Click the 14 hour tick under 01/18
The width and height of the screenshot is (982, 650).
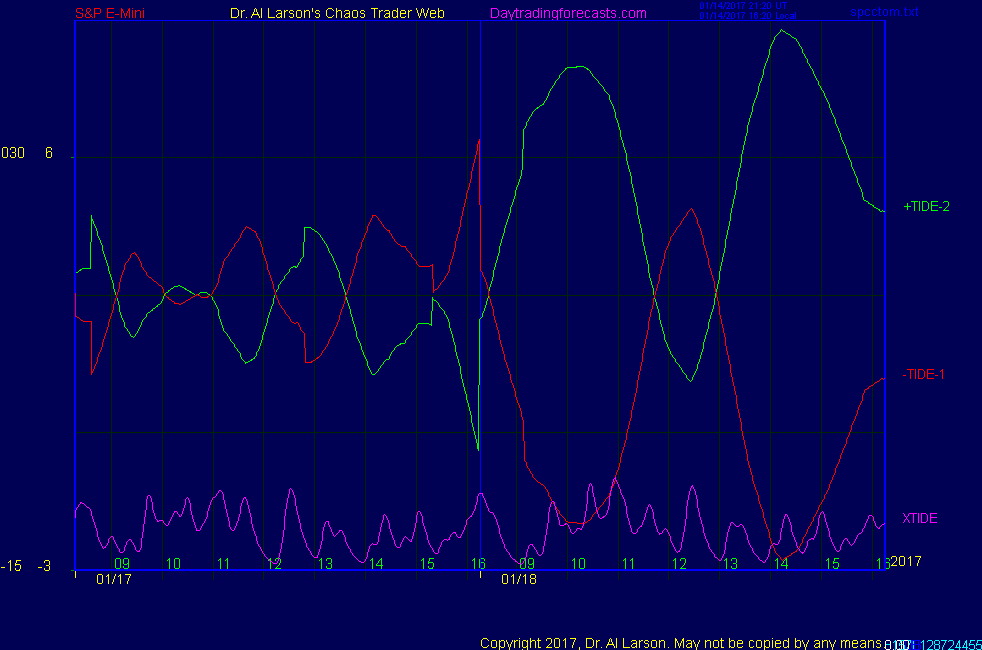[781, 564]
